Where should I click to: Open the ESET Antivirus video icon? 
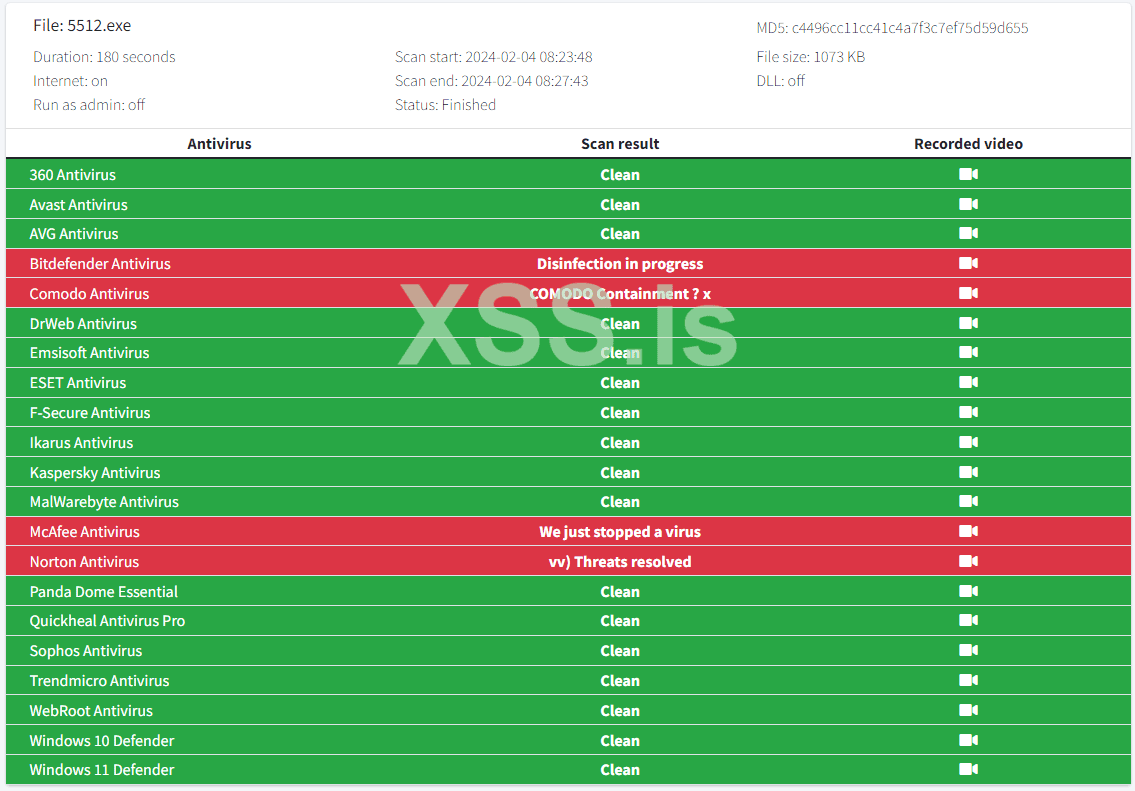click(x=968, y=382)
